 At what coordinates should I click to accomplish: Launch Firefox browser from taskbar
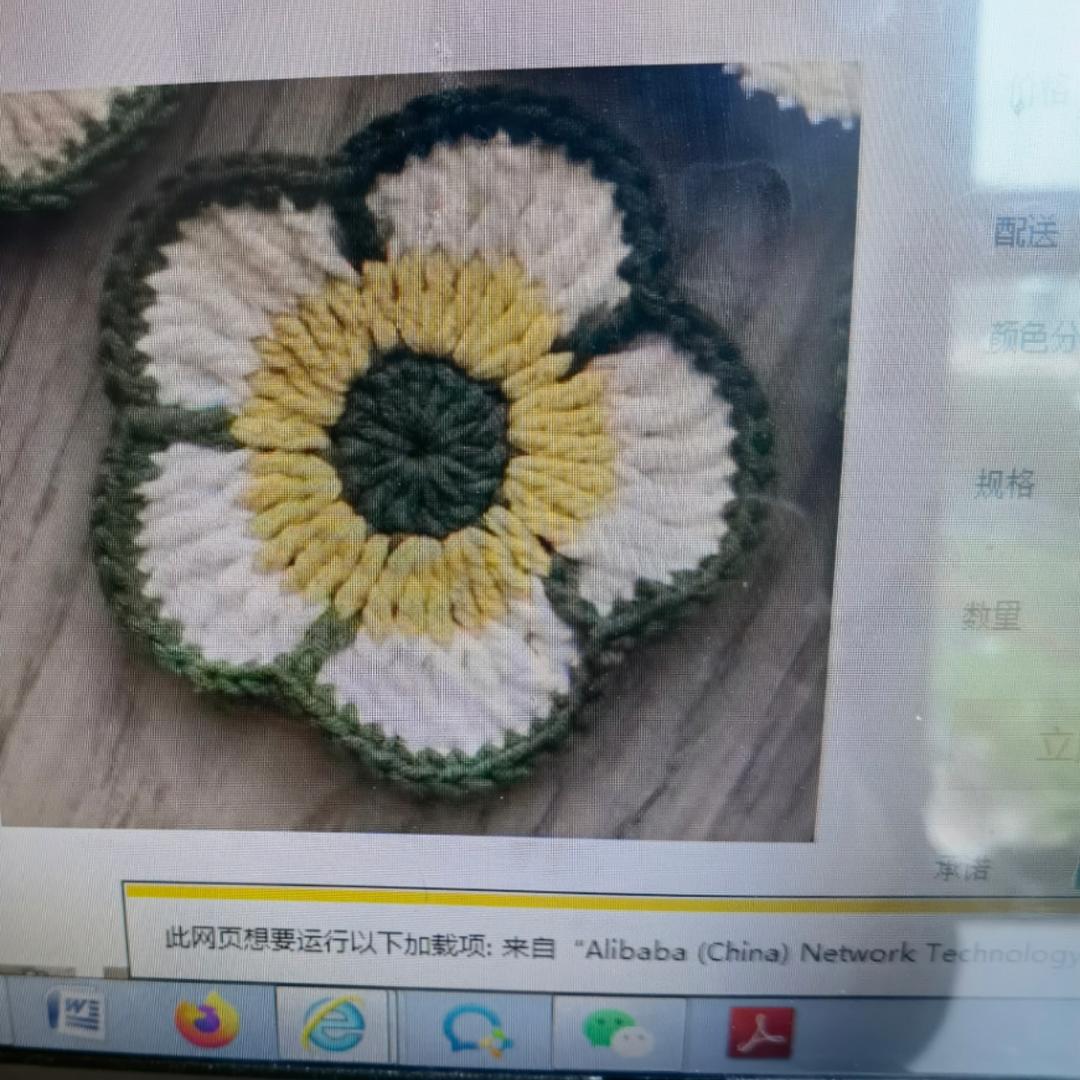pyautogui.click(x=207, y=1020)
